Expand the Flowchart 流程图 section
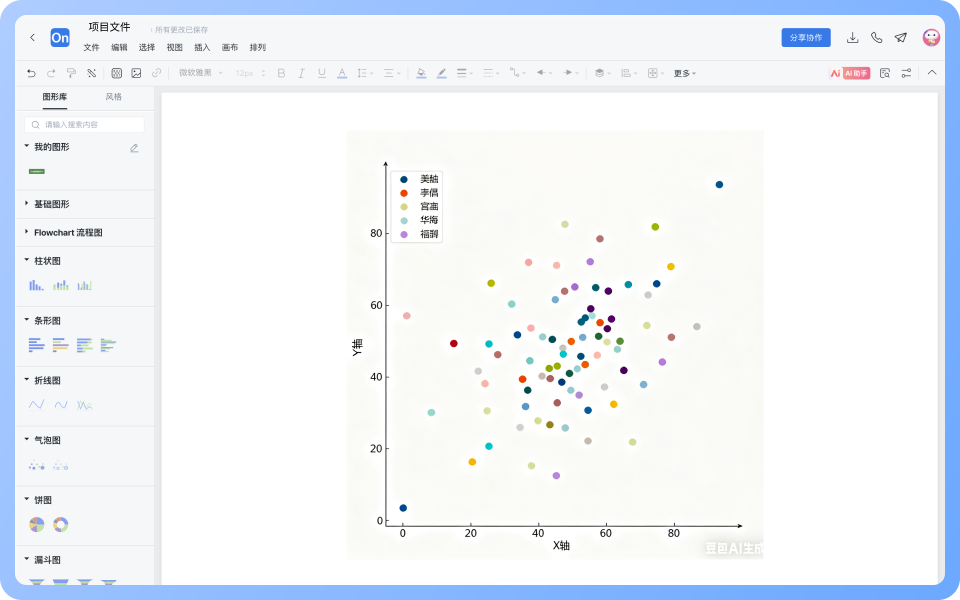Image resolution: width=960 pixels, height=600 pixels. (x=67, y=232)
